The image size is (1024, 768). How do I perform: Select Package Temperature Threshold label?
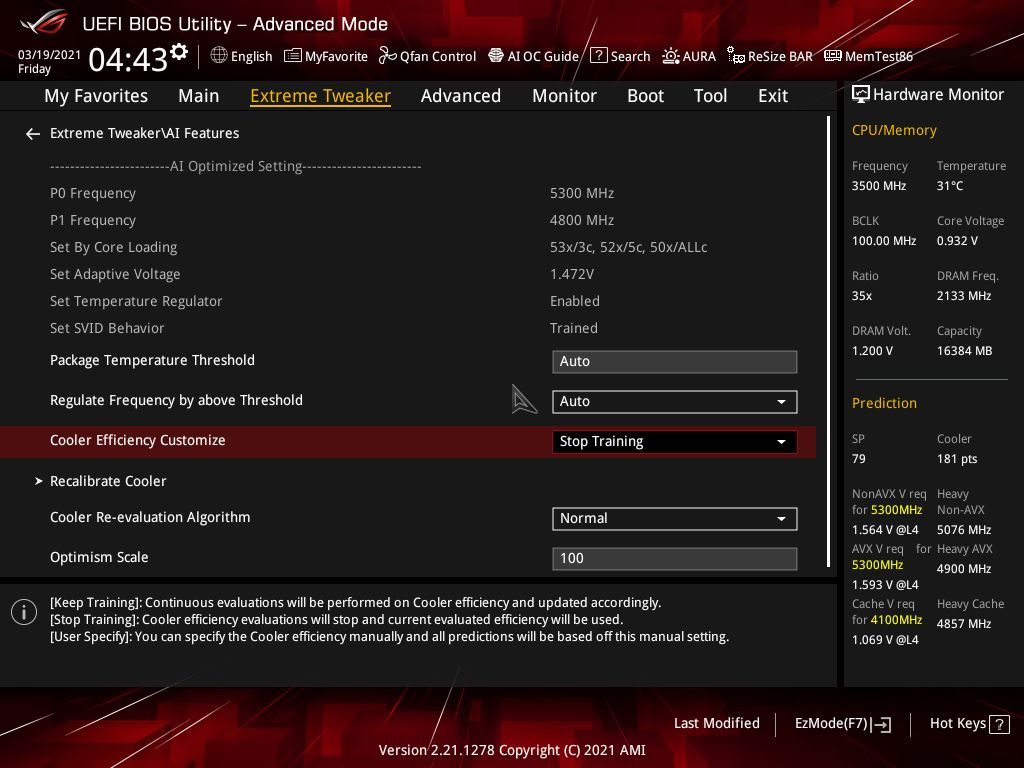point(152,360)
